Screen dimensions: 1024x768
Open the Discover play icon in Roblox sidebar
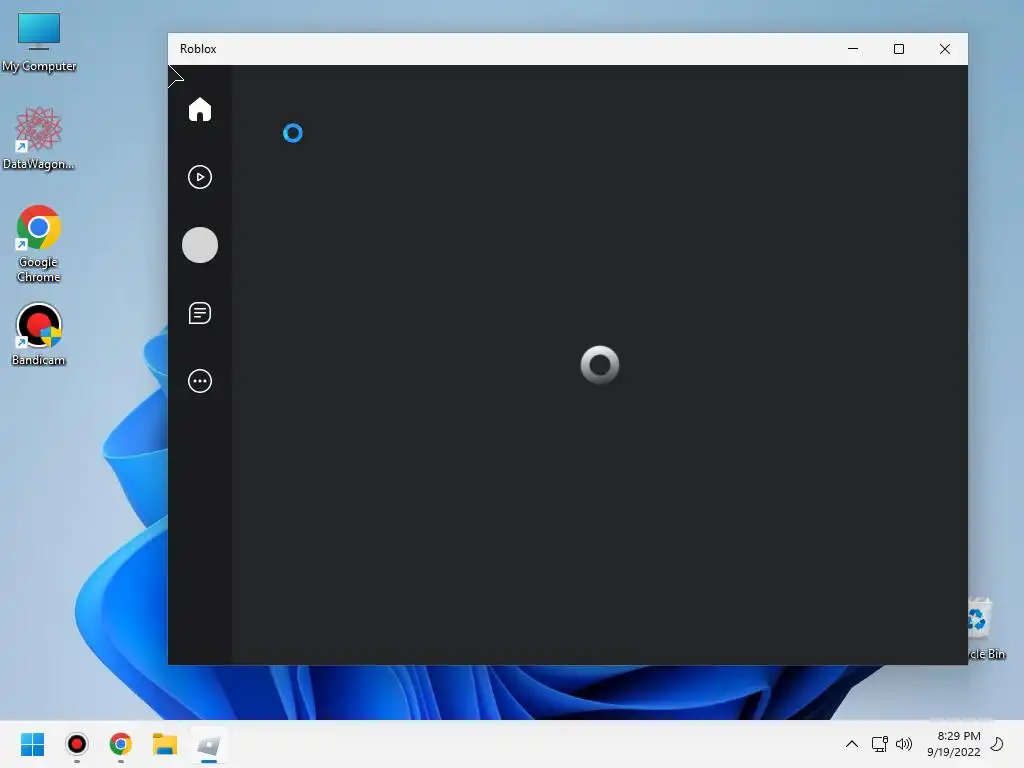click(x=200, y=177)
